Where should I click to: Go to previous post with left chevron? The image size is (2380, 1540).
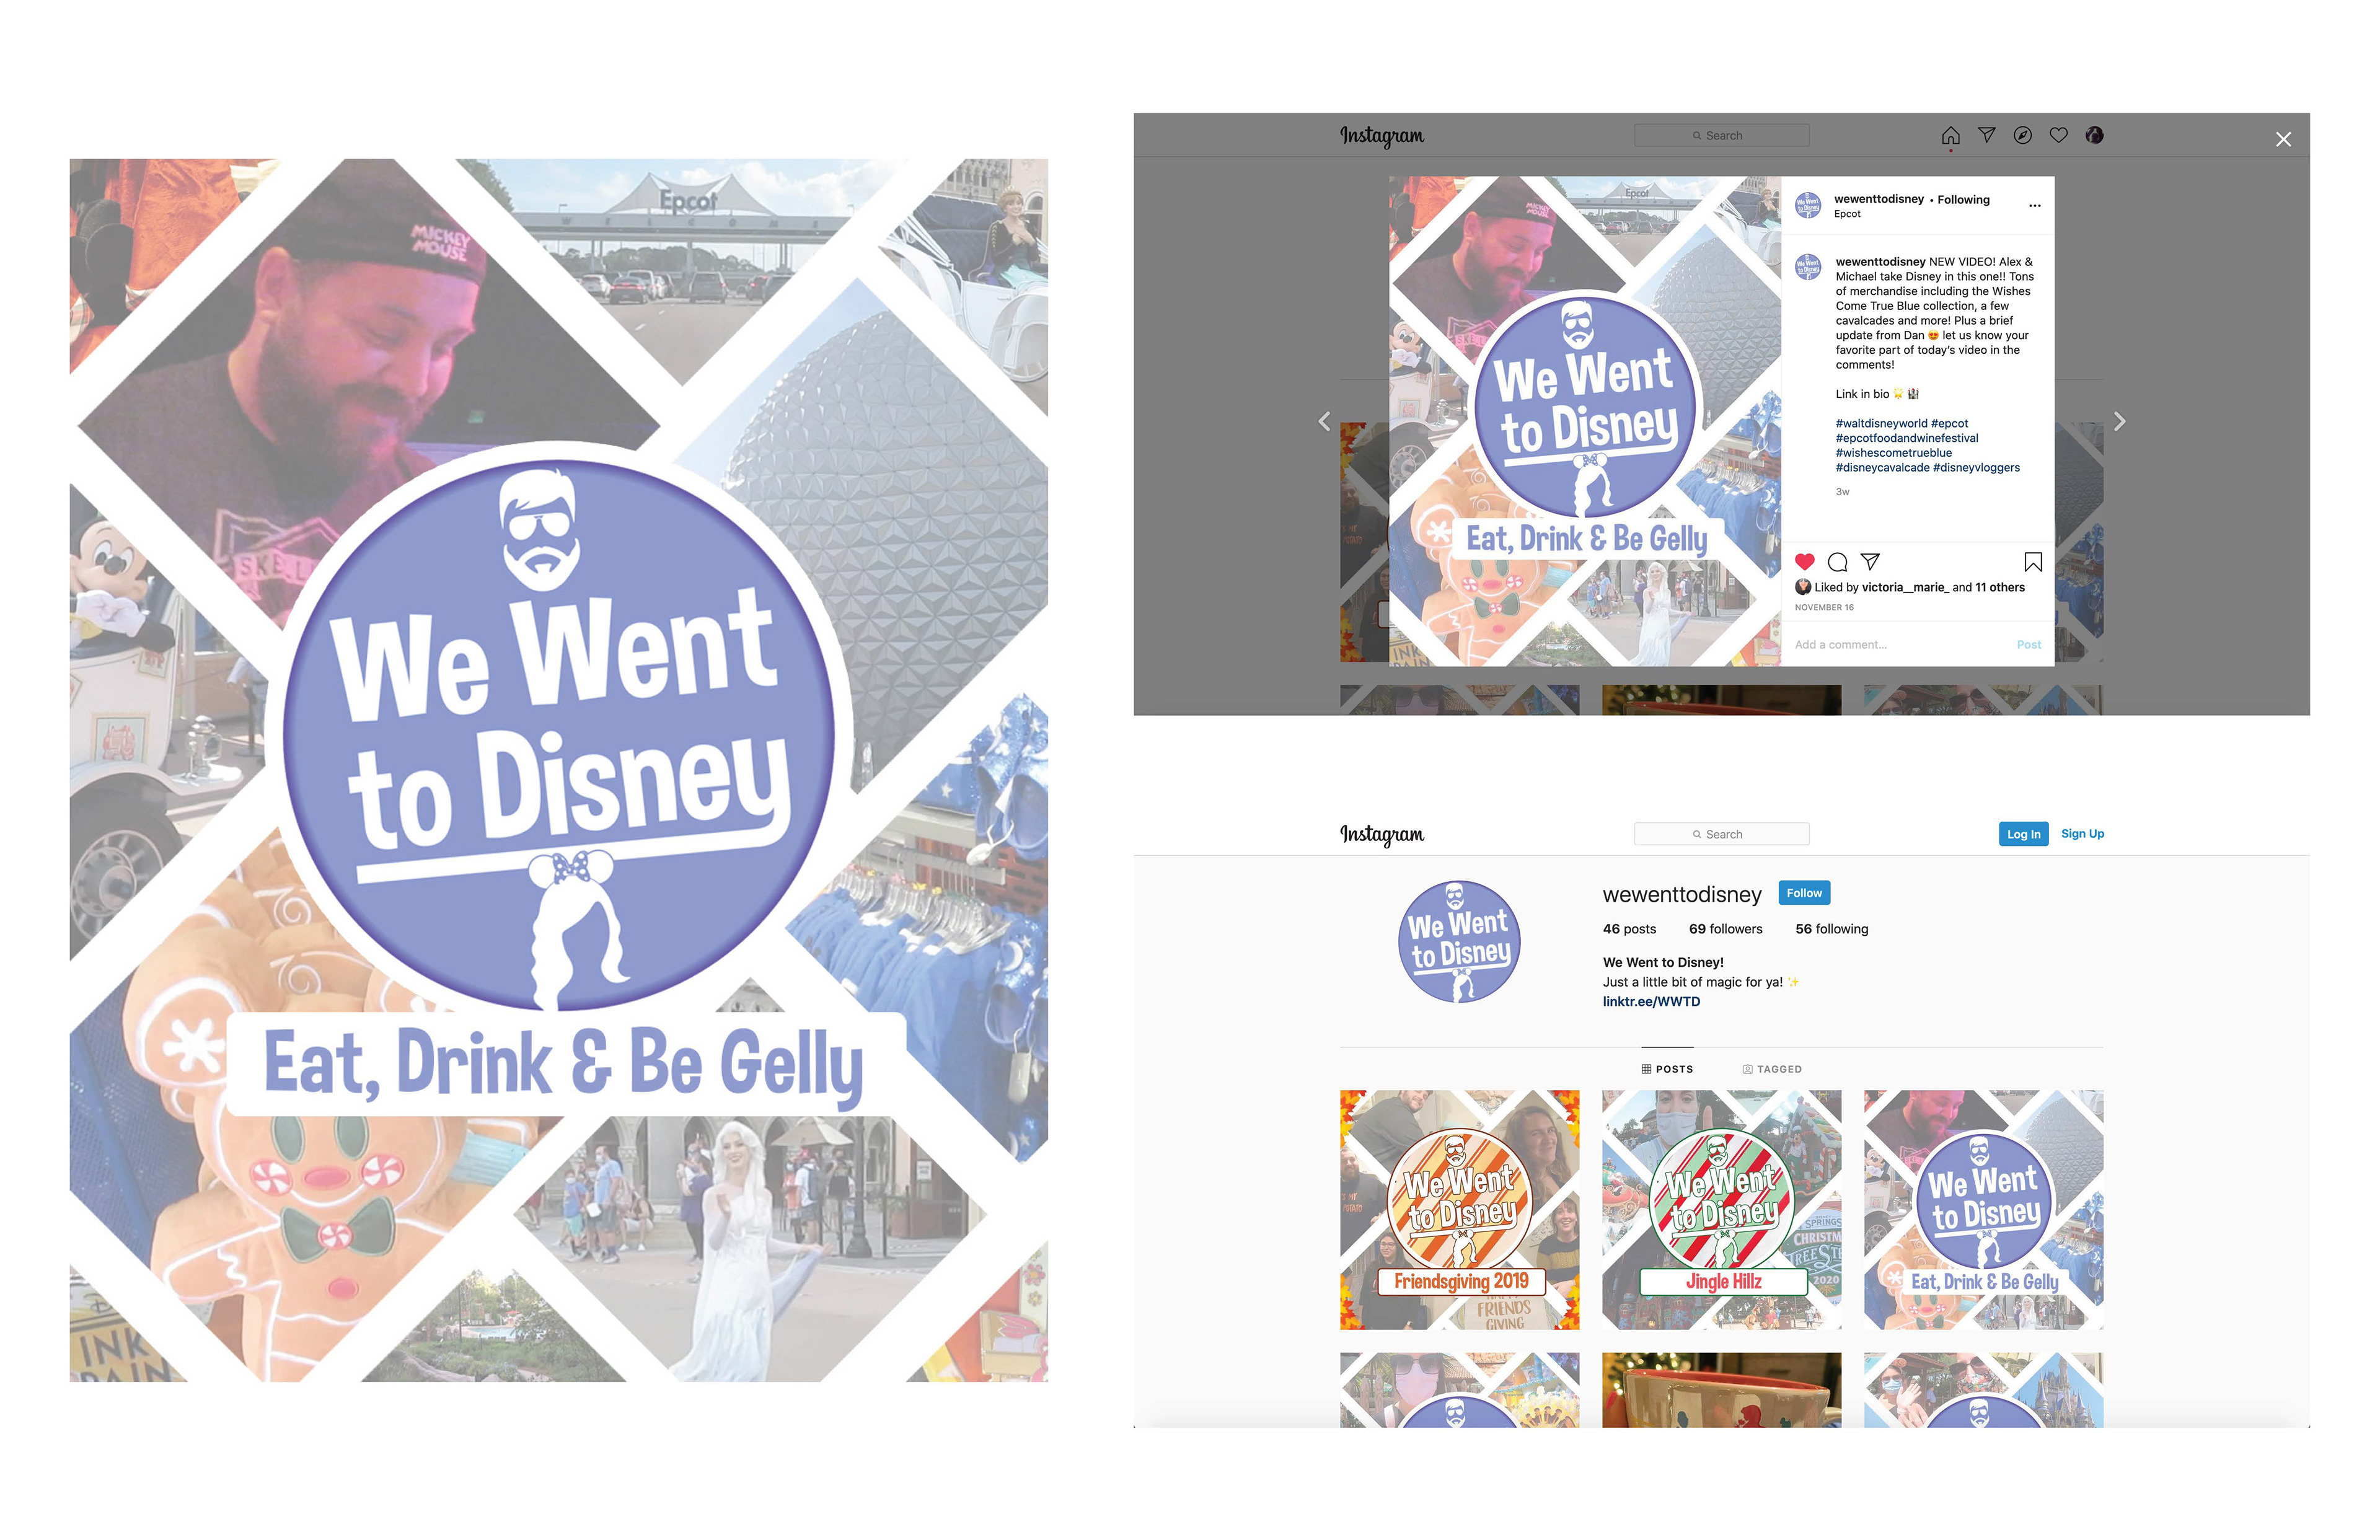[x=1324, y=422]
